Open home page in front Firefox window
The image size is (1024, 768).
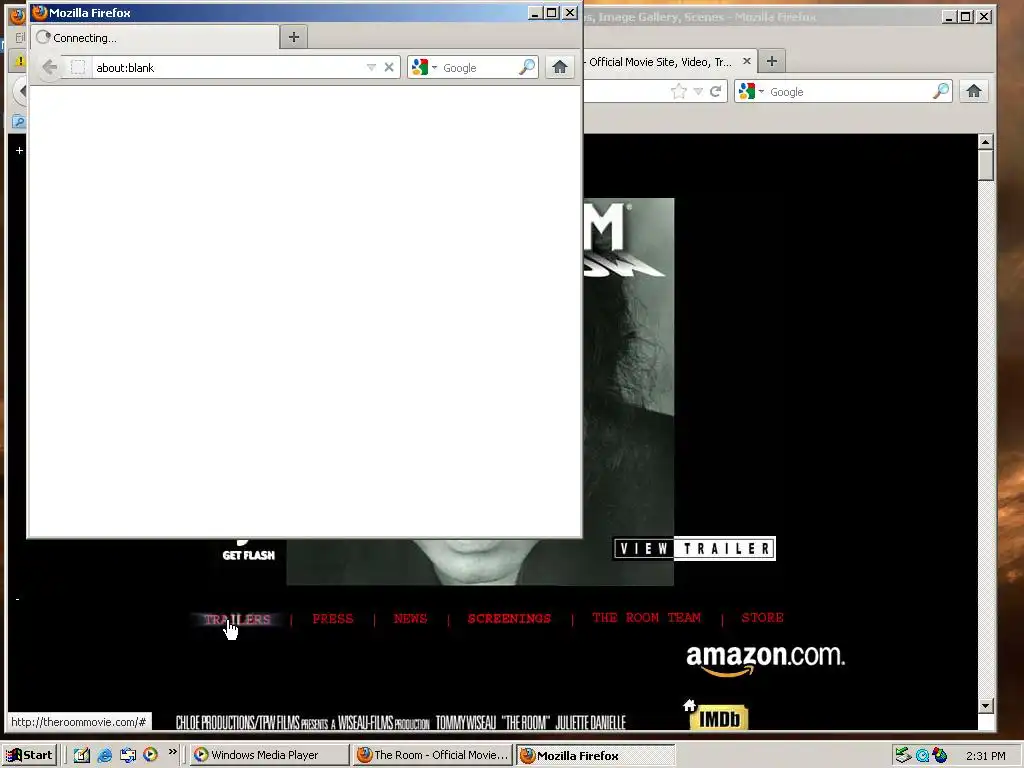[x=560, y=67]
